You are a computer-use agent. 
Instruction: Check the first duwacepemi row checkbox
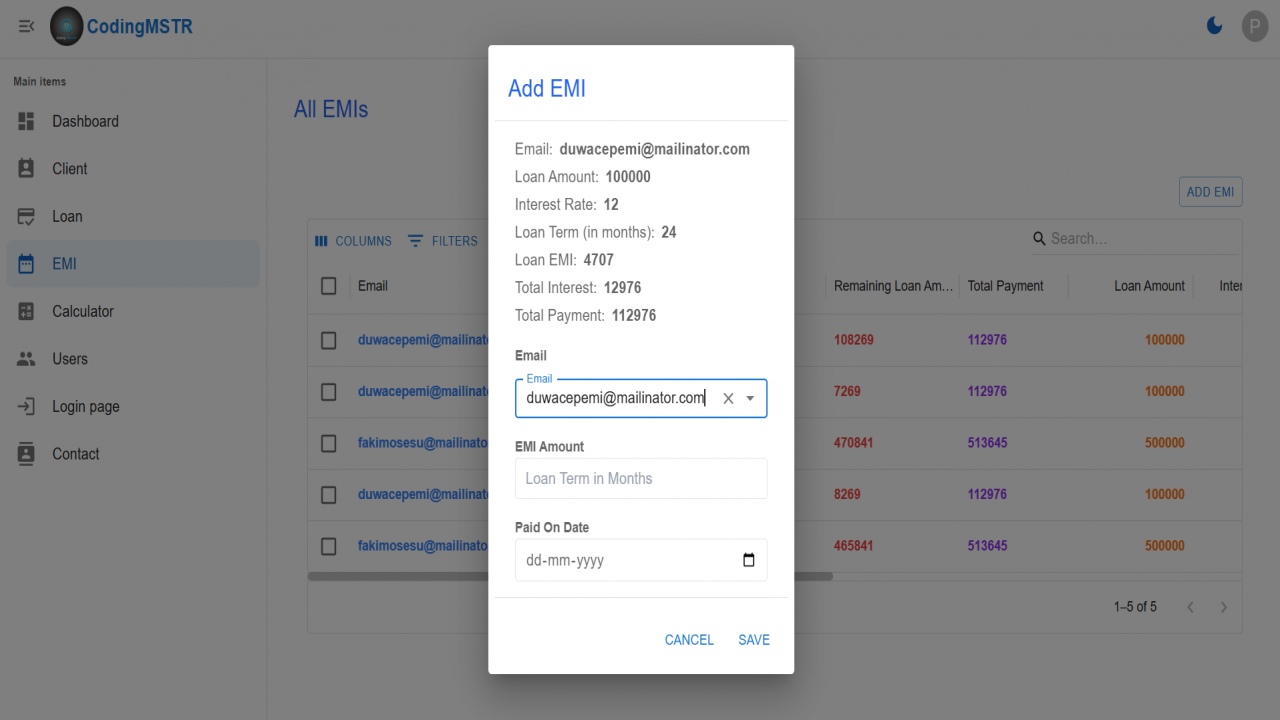(329, 340)
